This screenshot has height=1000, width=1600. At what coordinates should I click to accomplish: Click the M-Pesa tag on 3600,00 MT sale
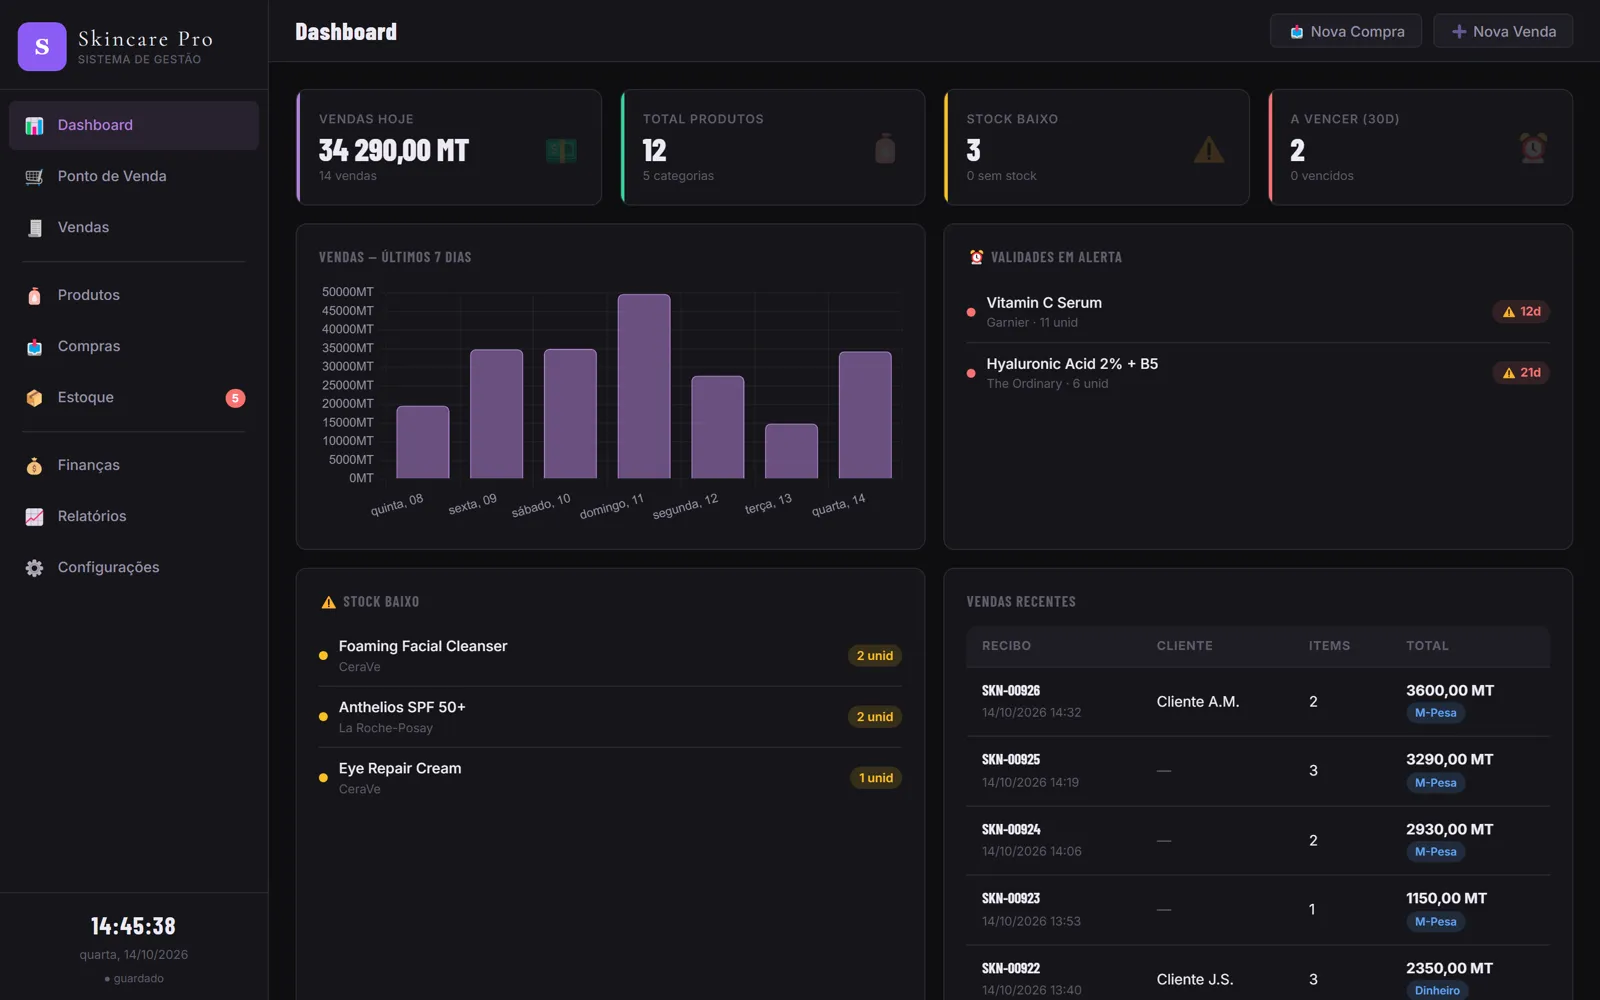pyautogui.click(x=1435, y=713)
